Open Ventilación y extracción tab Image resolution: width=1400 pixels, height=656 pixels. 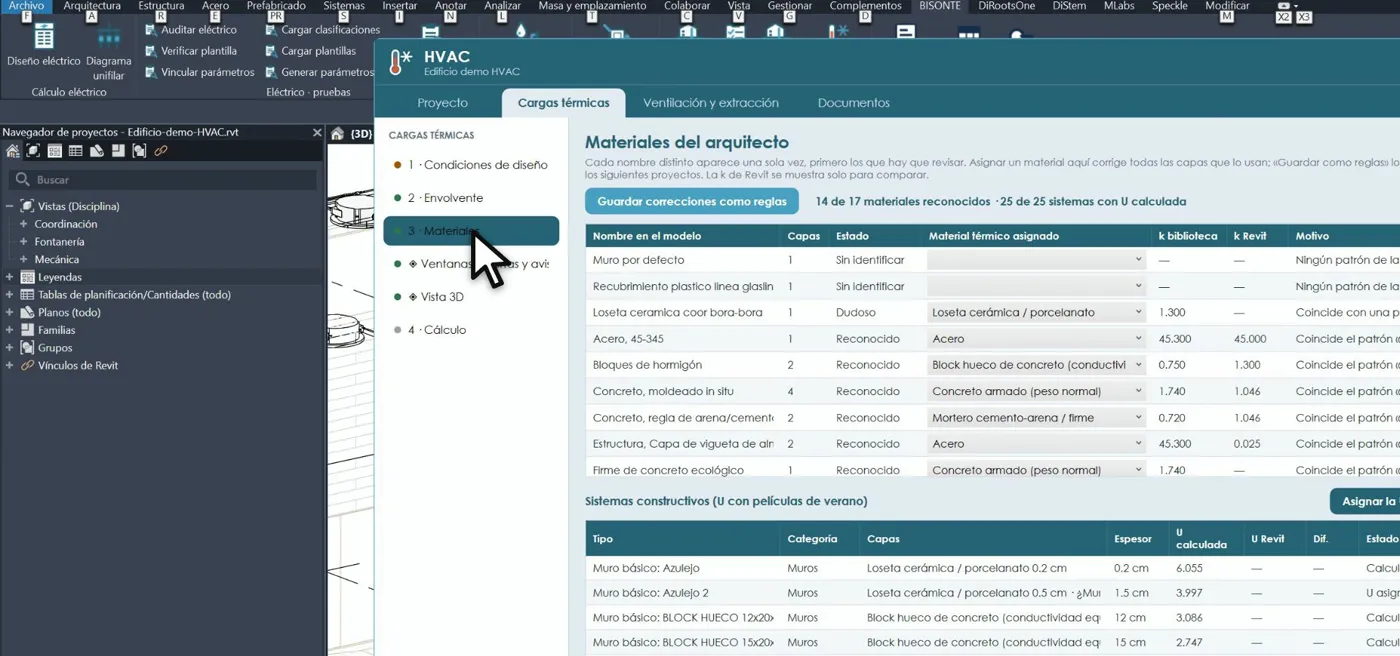click(710, 103)
